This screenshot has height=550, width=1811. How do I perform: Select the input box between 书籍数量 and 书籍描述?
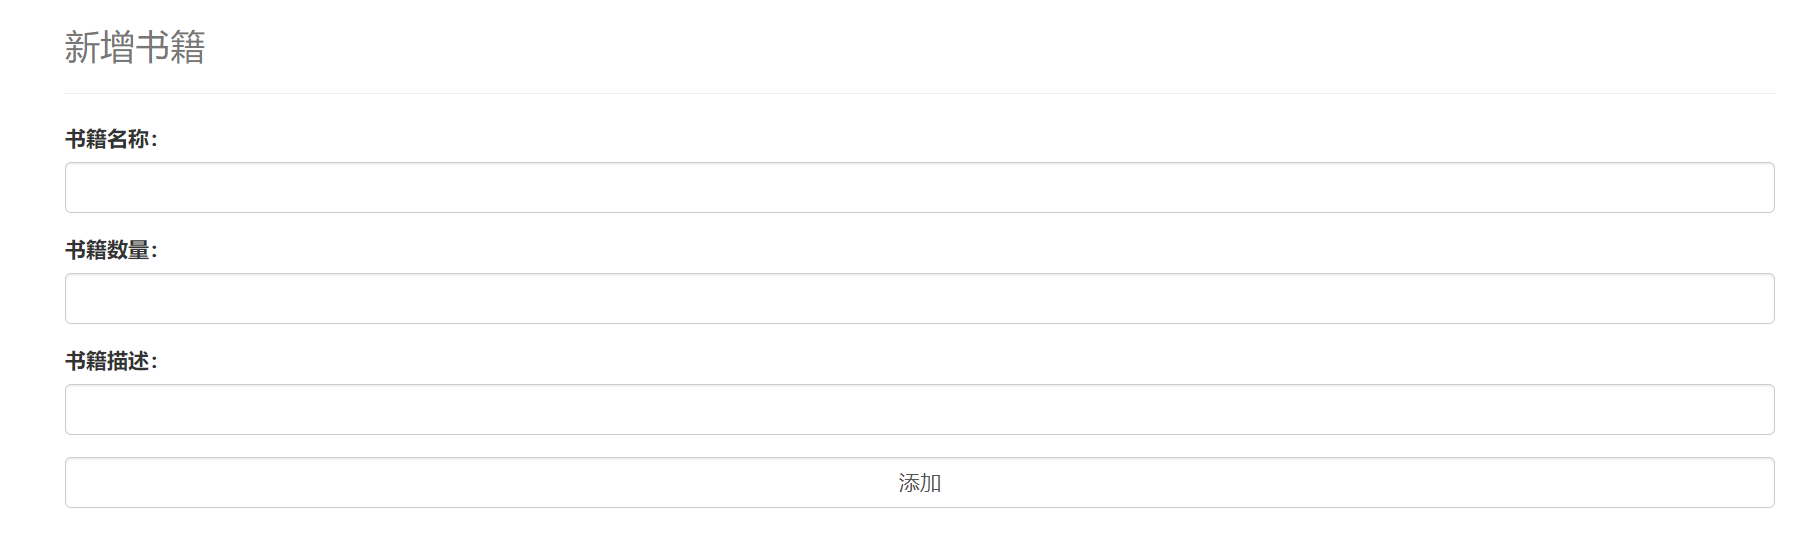(x=919, y=298)
